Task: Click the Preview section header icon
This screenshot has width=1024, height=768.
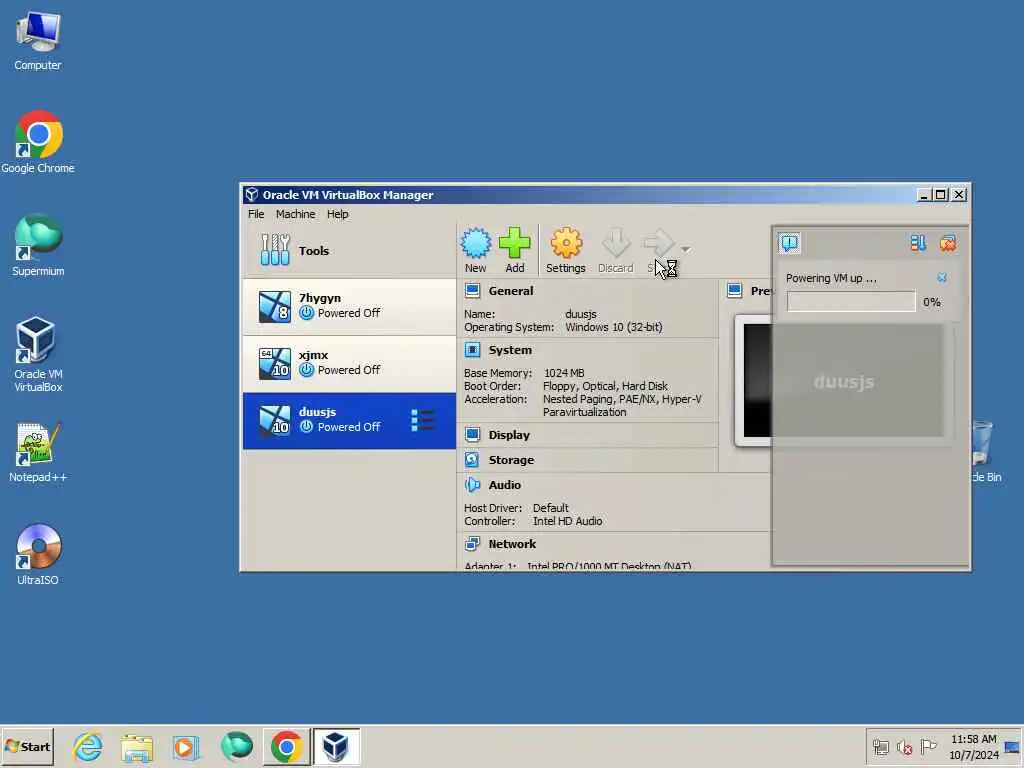Action: 735,291
